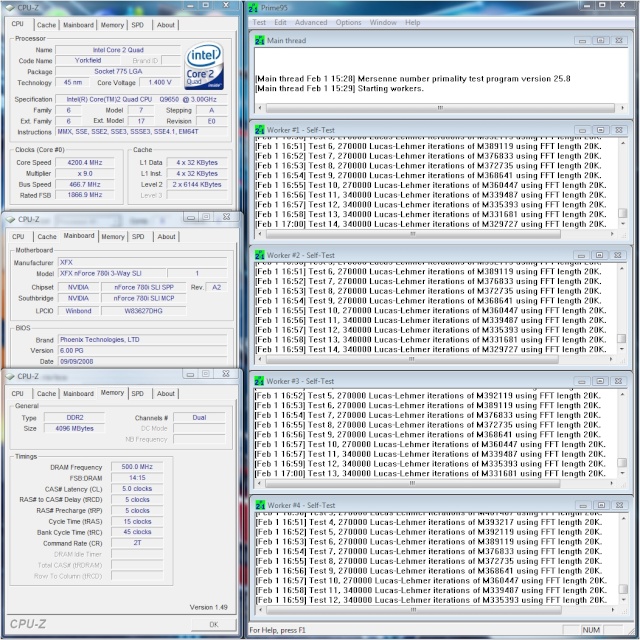Click the Worker #4 window icon

click(x=260, y=505)
